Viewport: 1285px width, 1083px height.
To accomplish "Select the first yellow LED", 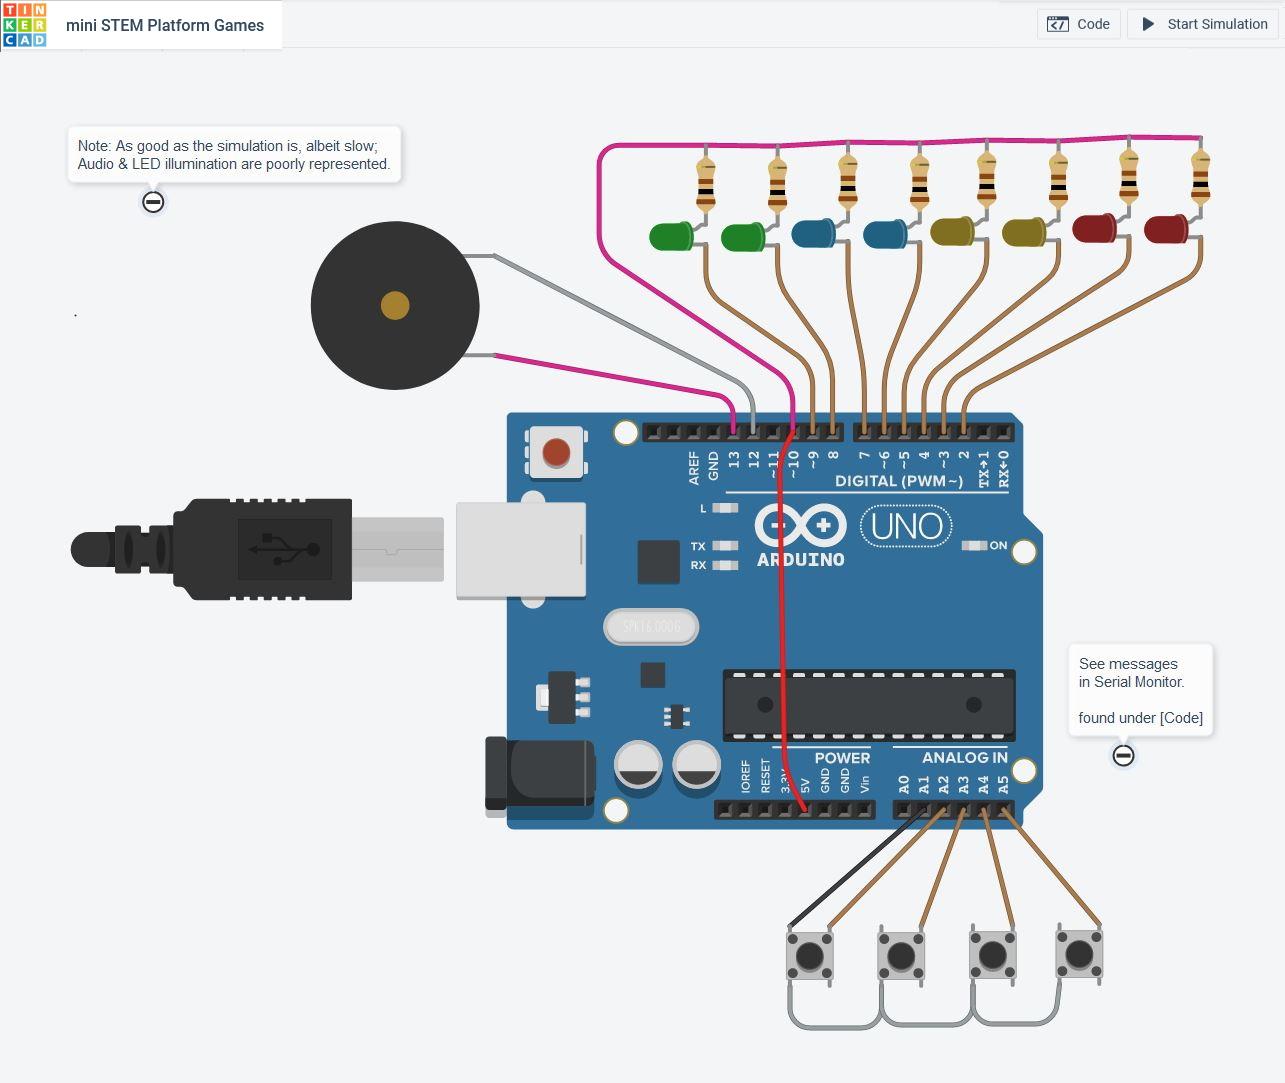I will point(952,231).
